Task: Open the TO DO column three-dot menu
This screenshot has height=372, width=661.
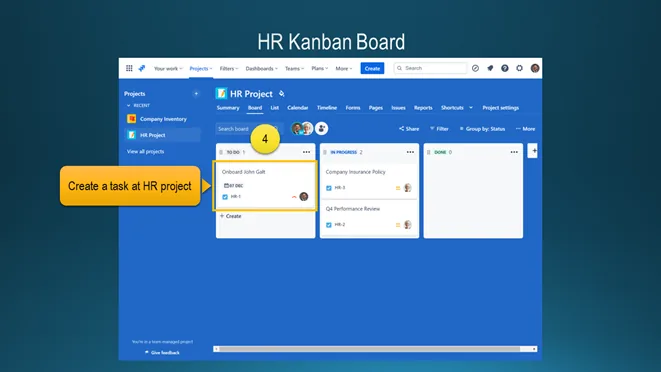Action: pyautogui.click(x=306, y=152)
